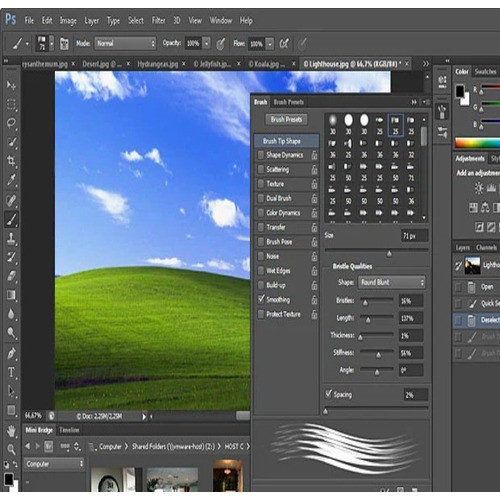This screenshot has height=500, width=500.
Task: Select the Eyedropper tool
Action: pos(11,180)
